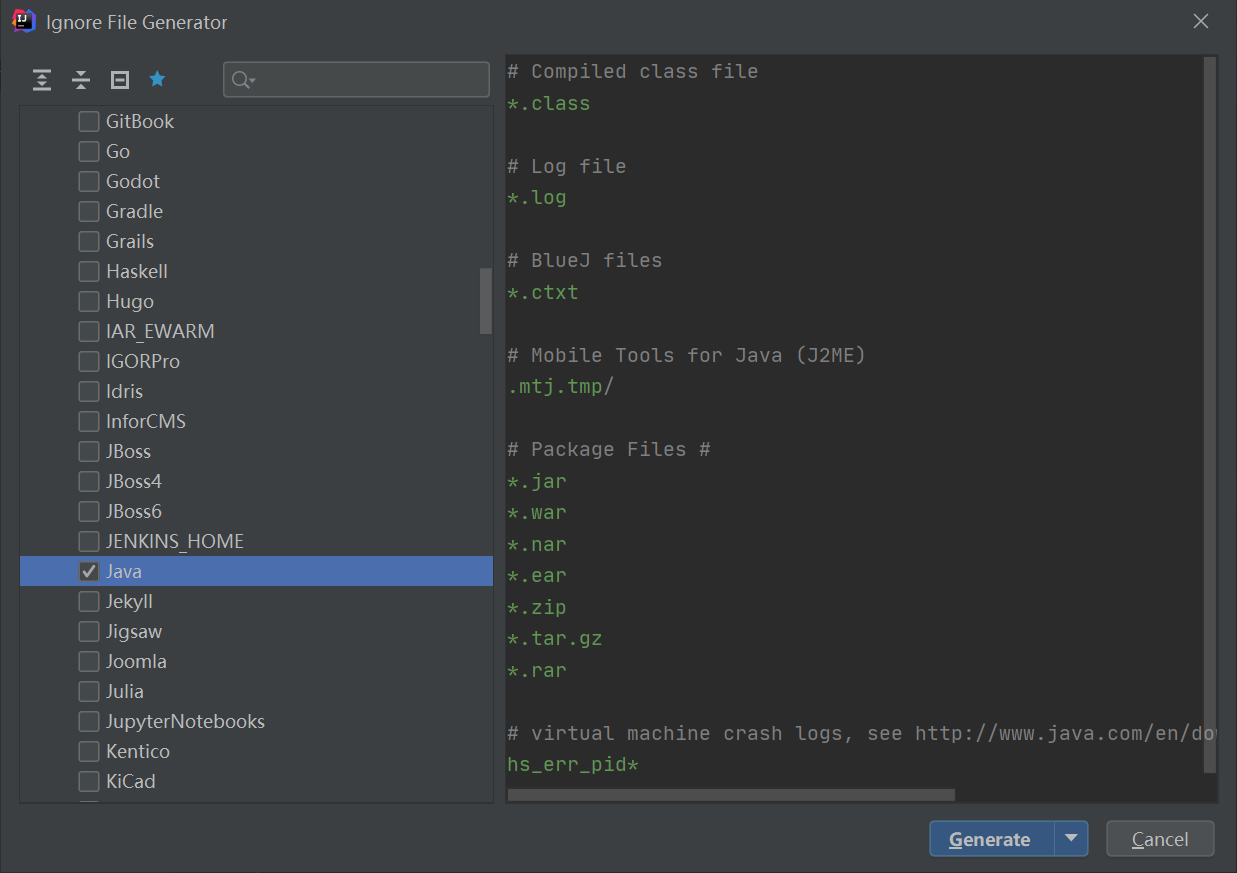This screenshot has height=873, width=1237.
Task: Tick the Hugo template checkbox
Action: (x=89, y=301)
